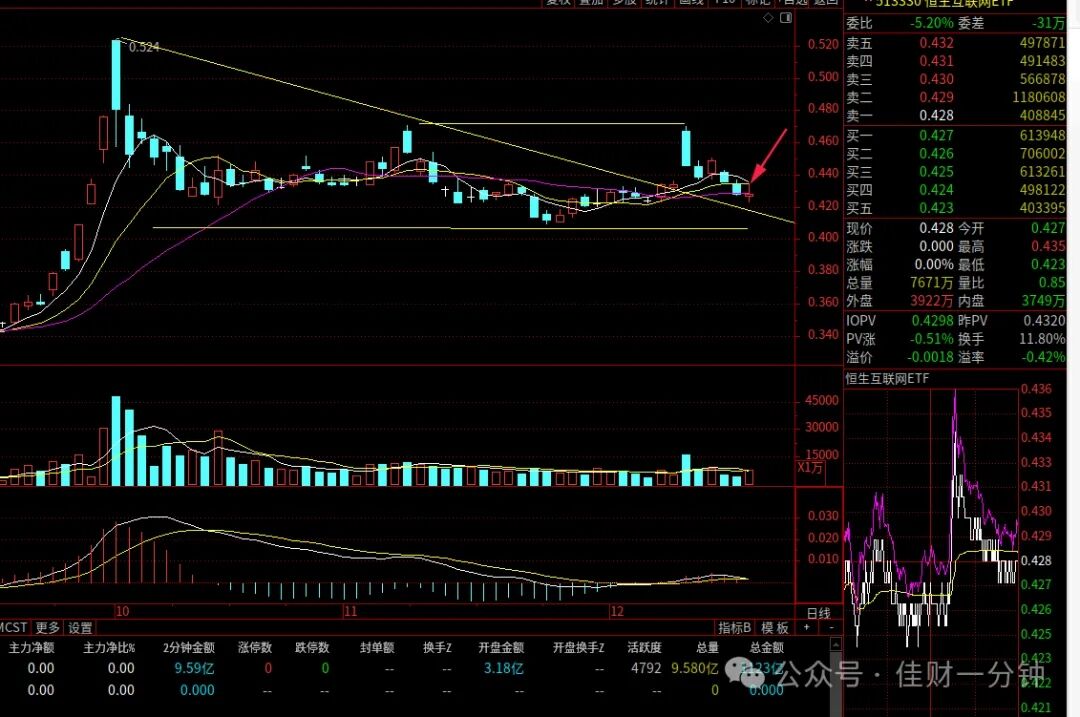Click the 4792 activity value
This screenshot has width=1080, height=717.
(x=646, y=668)
